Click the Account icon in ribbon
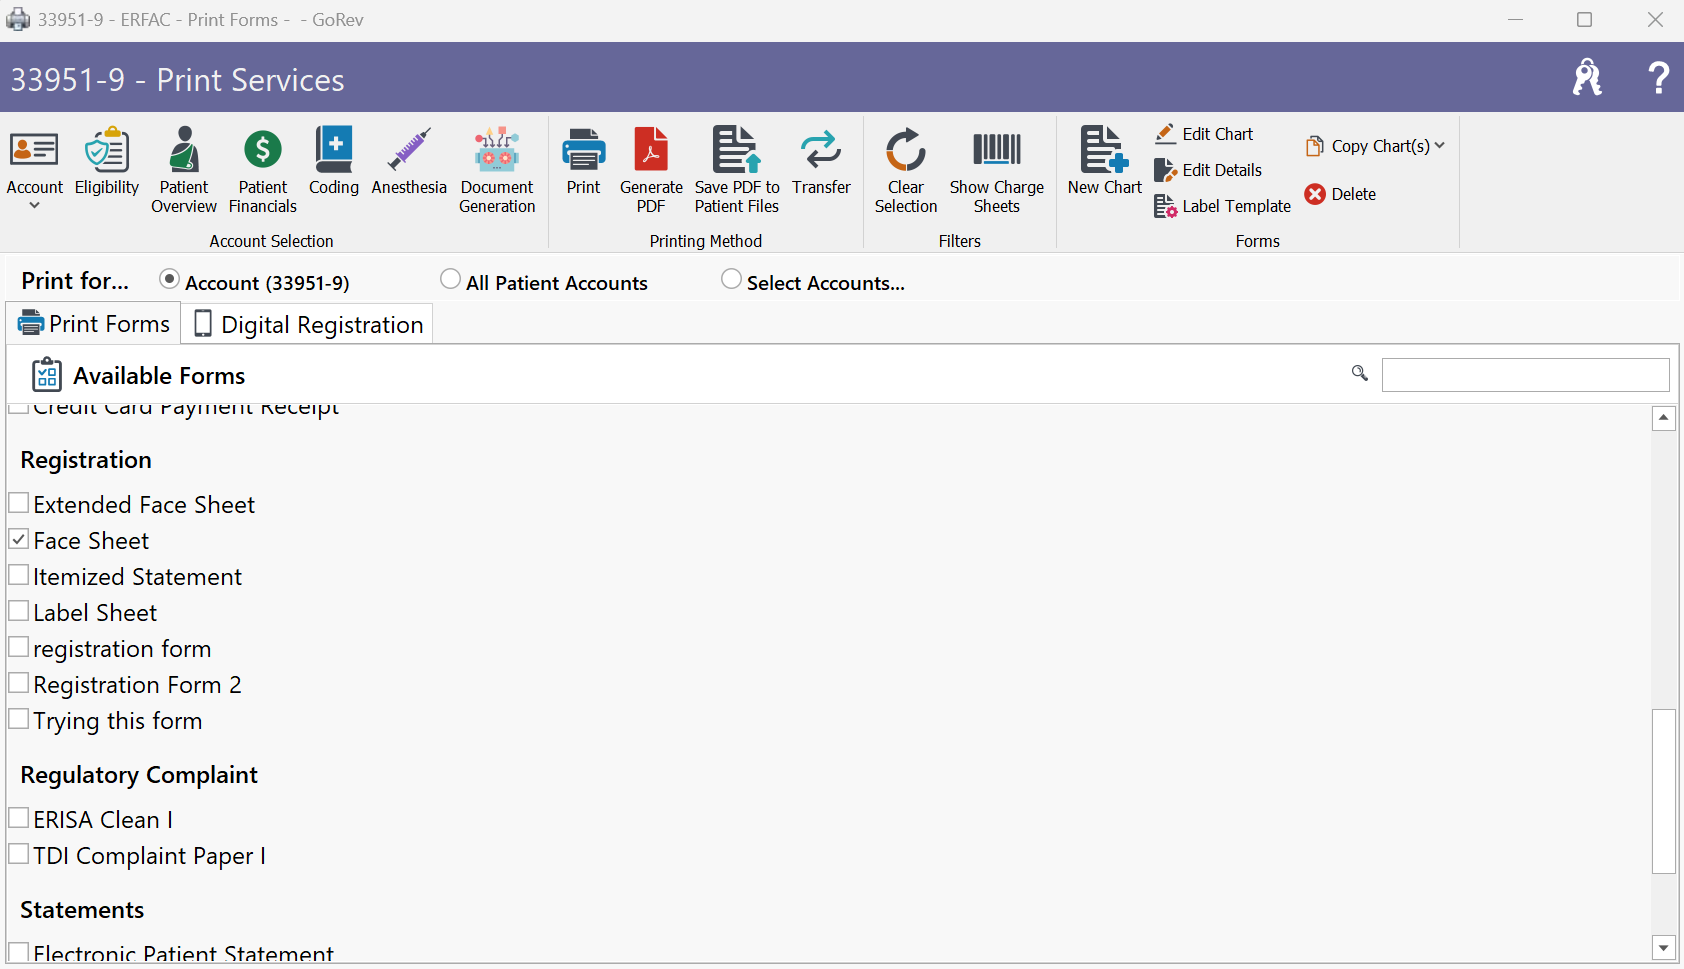This screenshot has width=1684, height=969. [35, 150]
